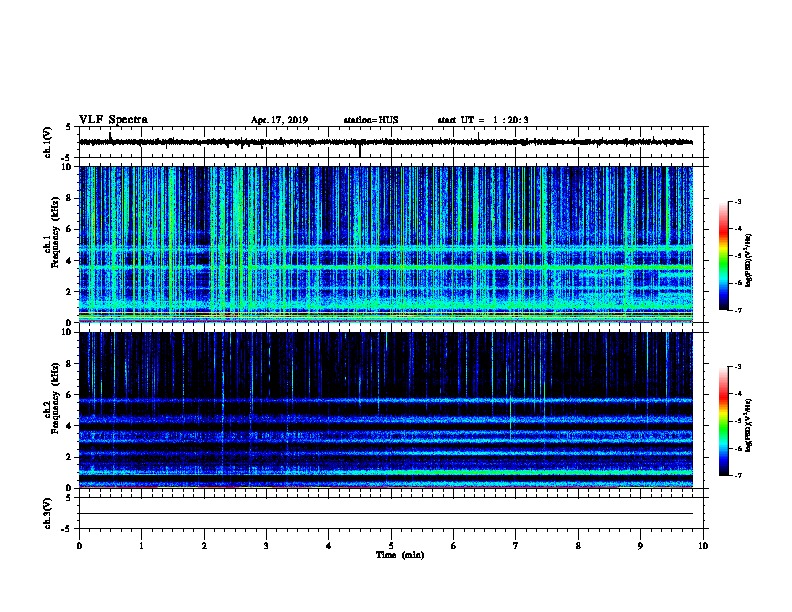Click the "-3" label on ch.2 colorbar
This screenshot has width=792, height=612.
(x=738, y=367)
